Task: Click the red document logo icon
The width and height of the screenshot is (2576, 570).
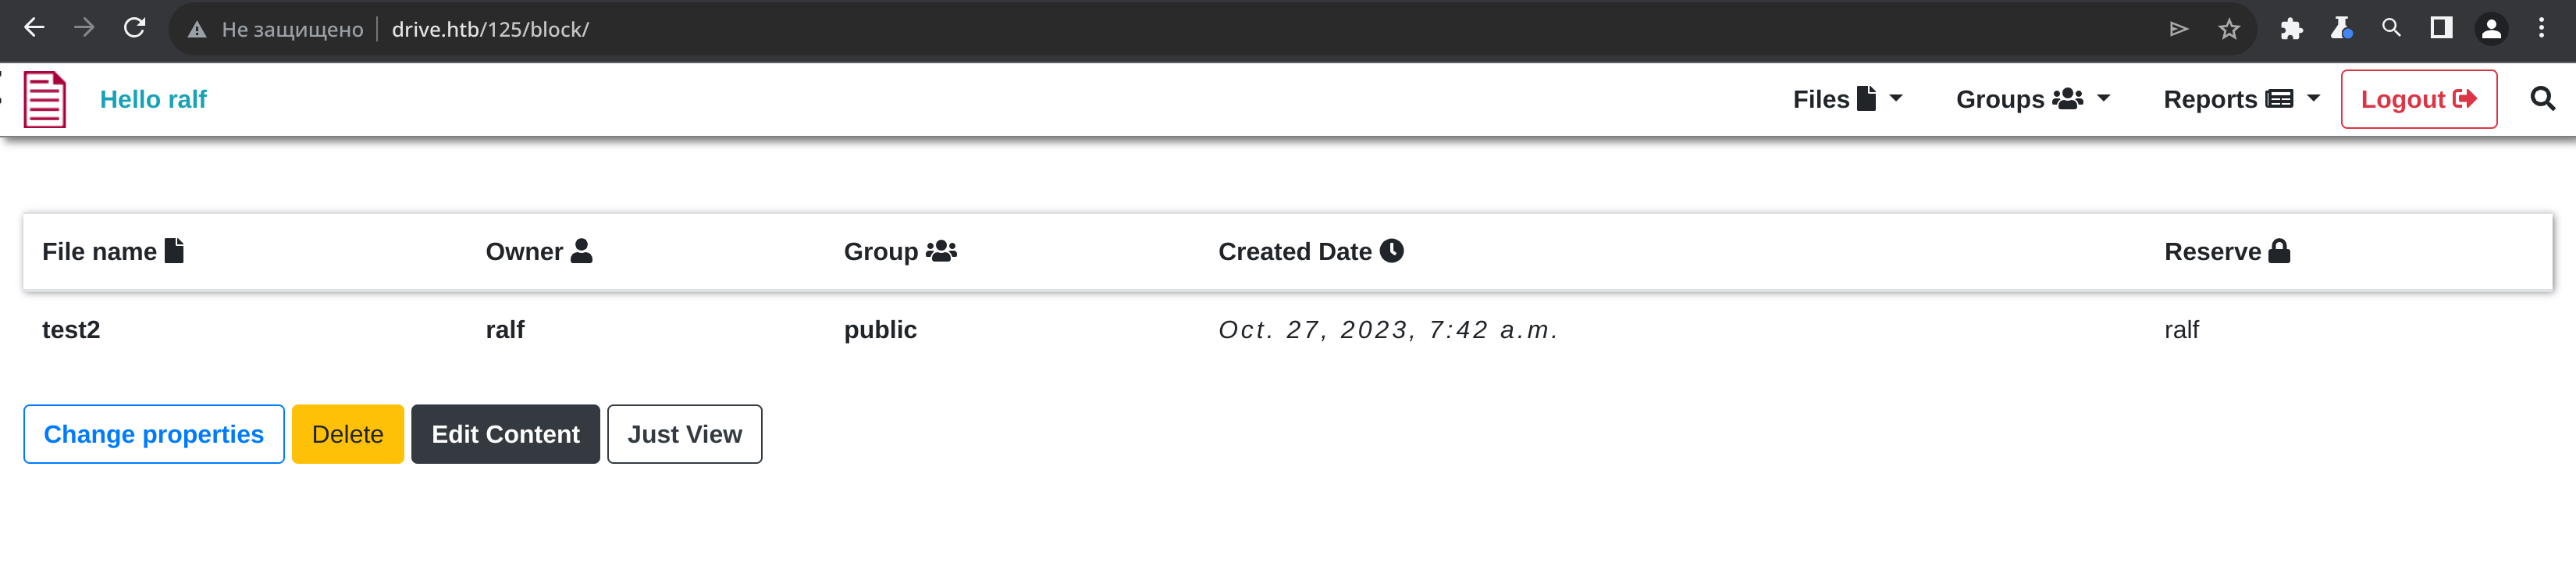Action: click(x=45, y=99)
